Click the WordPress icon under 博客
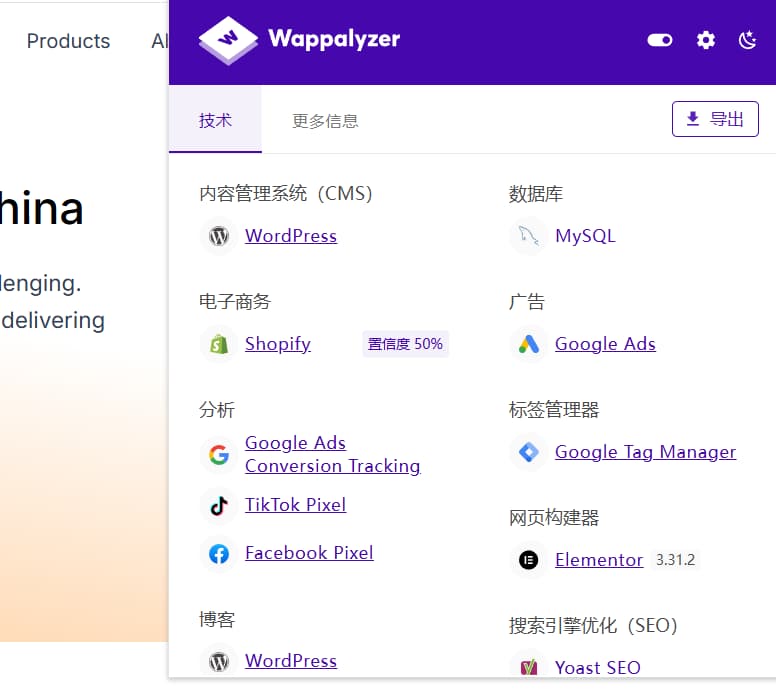Image resolution: width=776 pixels, height=693 pixels. point(219,661)
